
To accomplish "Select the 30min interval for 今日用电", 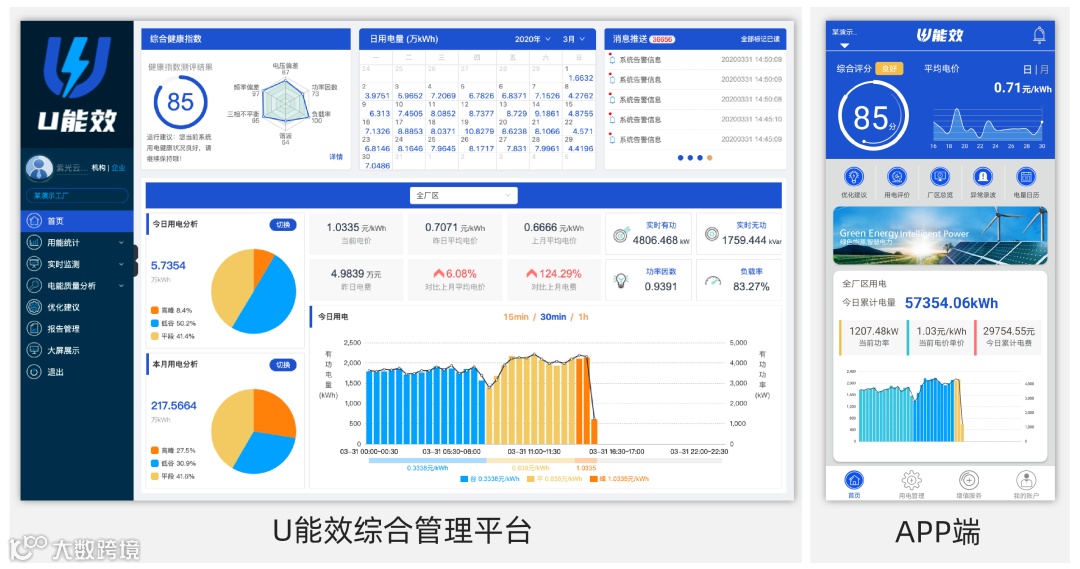I will [553, 317].
